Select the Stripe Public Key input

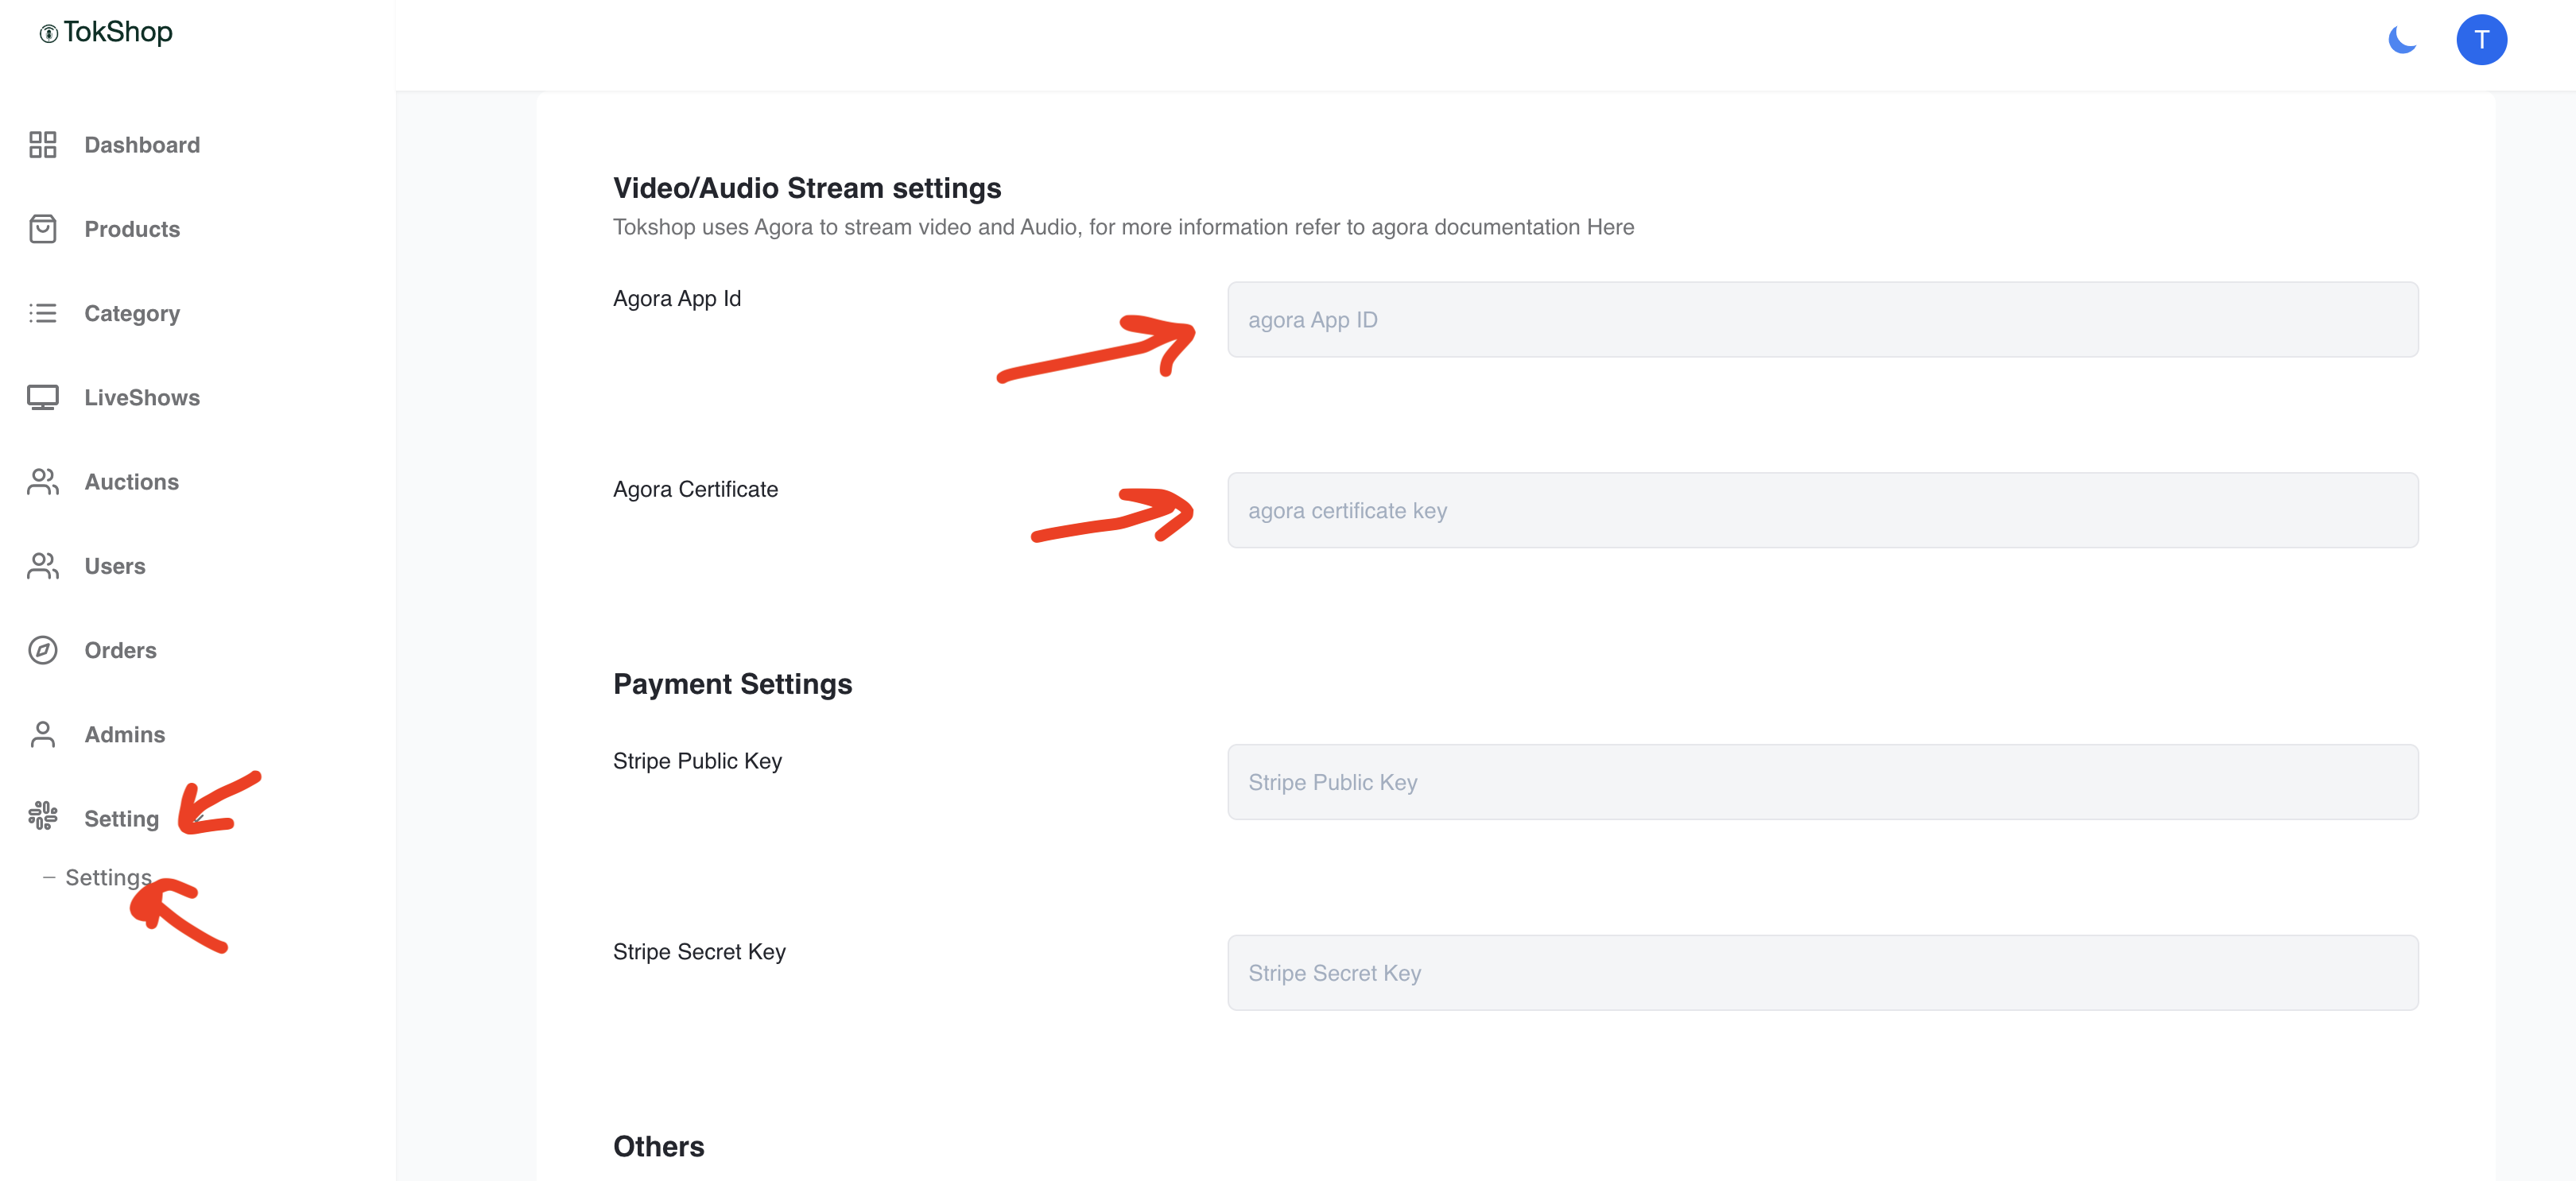pyautogui.click(x=1821, y=782)
